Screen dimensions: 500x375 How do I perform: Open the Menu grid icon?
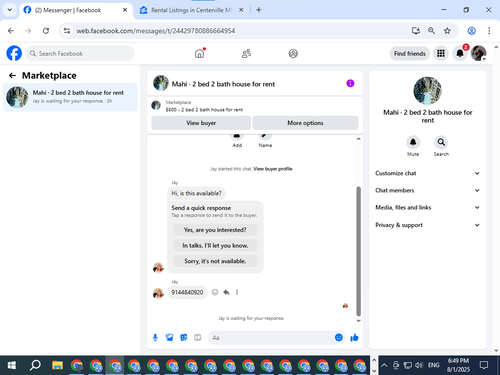click(x=441, y=53)
